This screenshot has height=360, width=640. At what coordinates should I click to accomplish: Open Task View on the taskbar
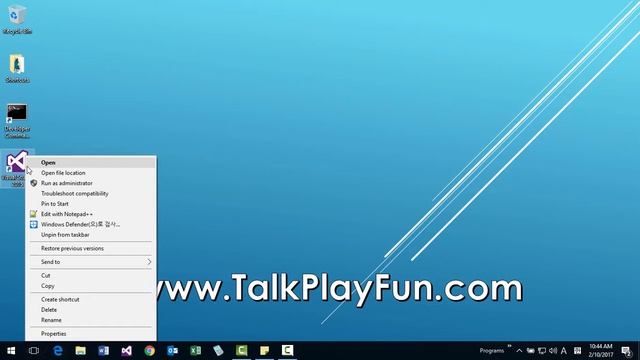coord(34,351)
